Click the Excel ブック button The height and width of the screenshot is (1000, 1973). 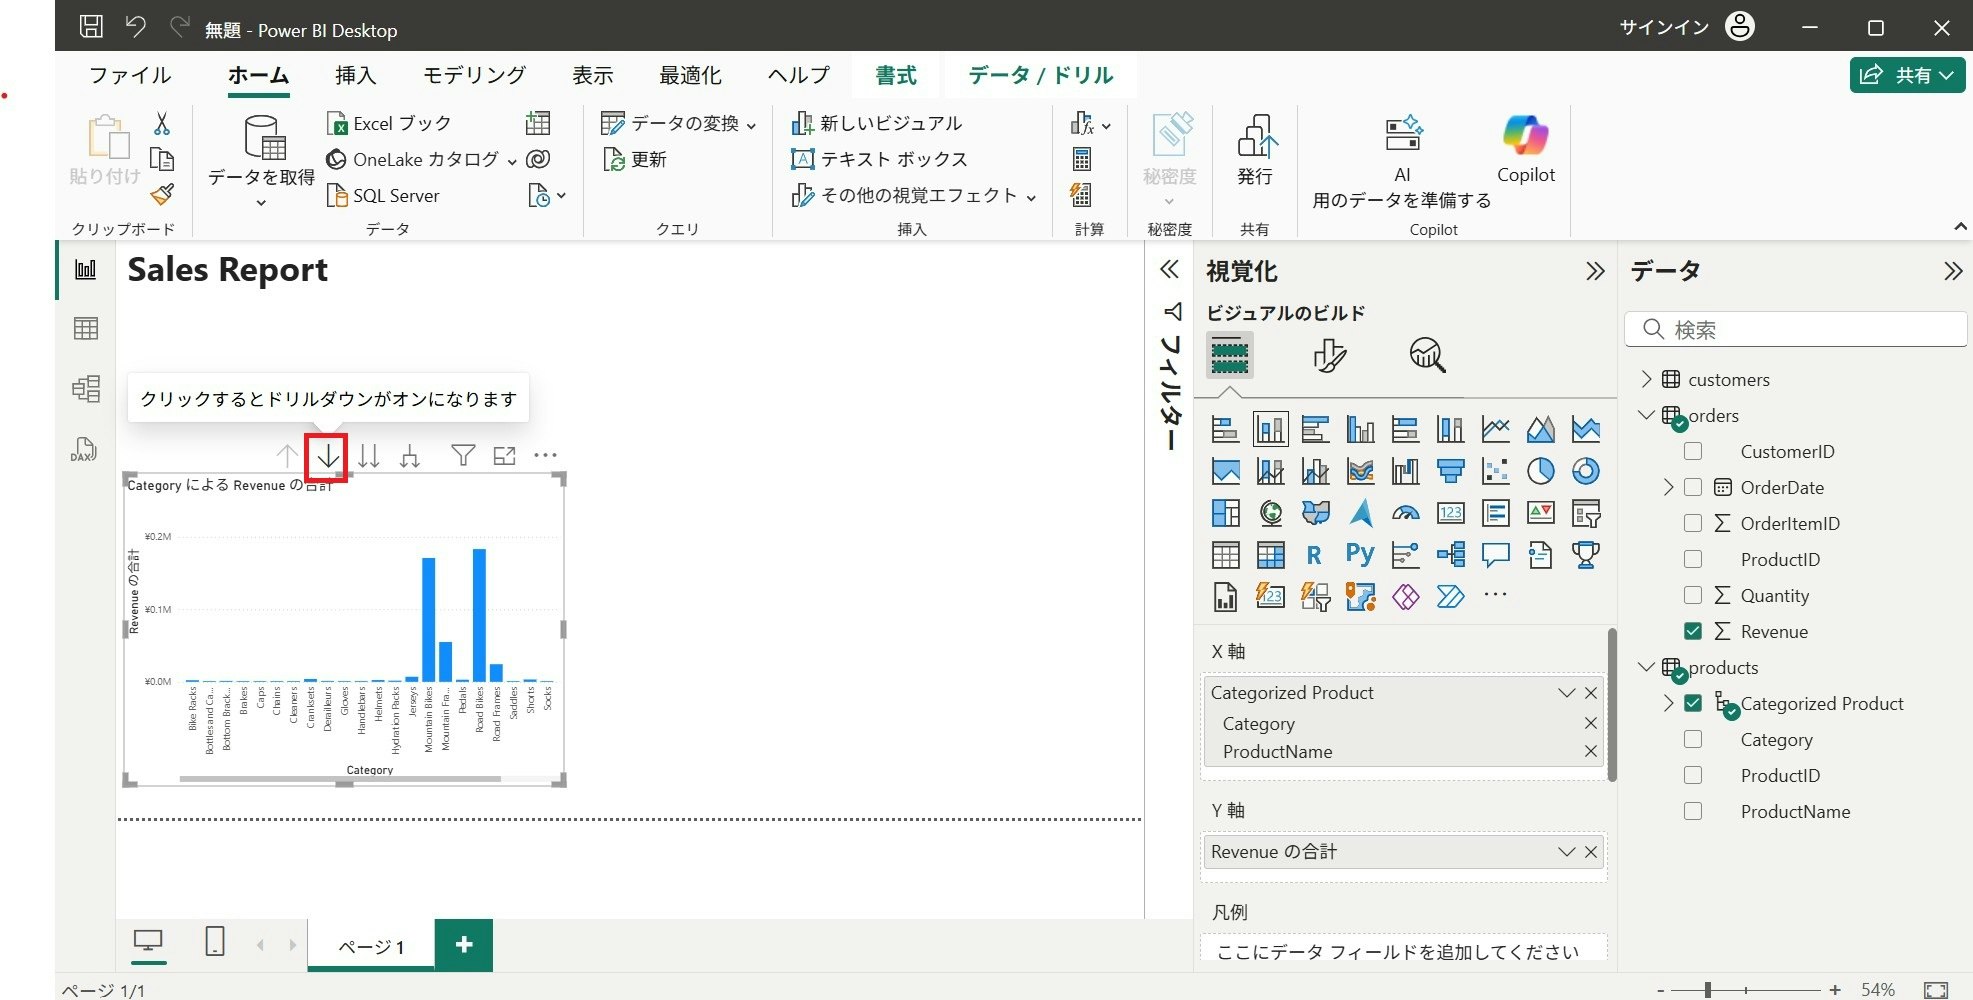click(x=389, y=123)
